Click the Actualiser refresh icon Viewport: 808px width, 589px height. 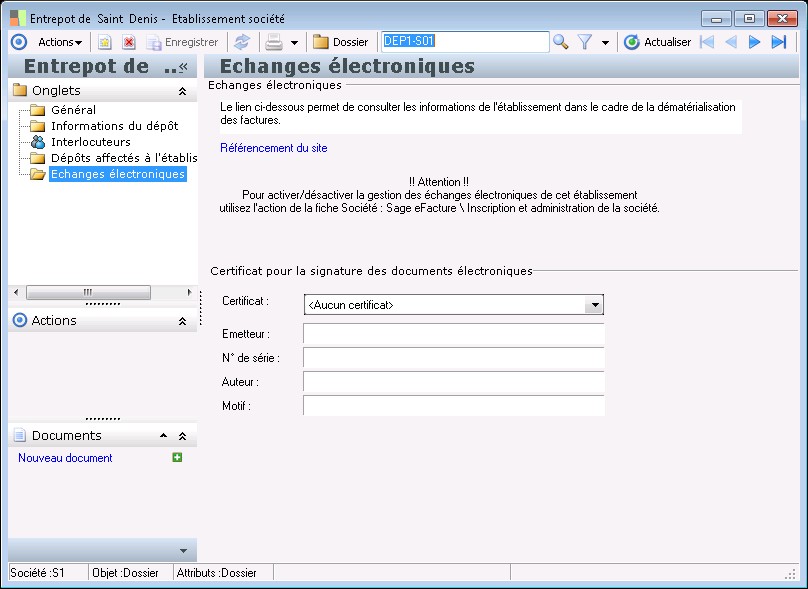631,42
